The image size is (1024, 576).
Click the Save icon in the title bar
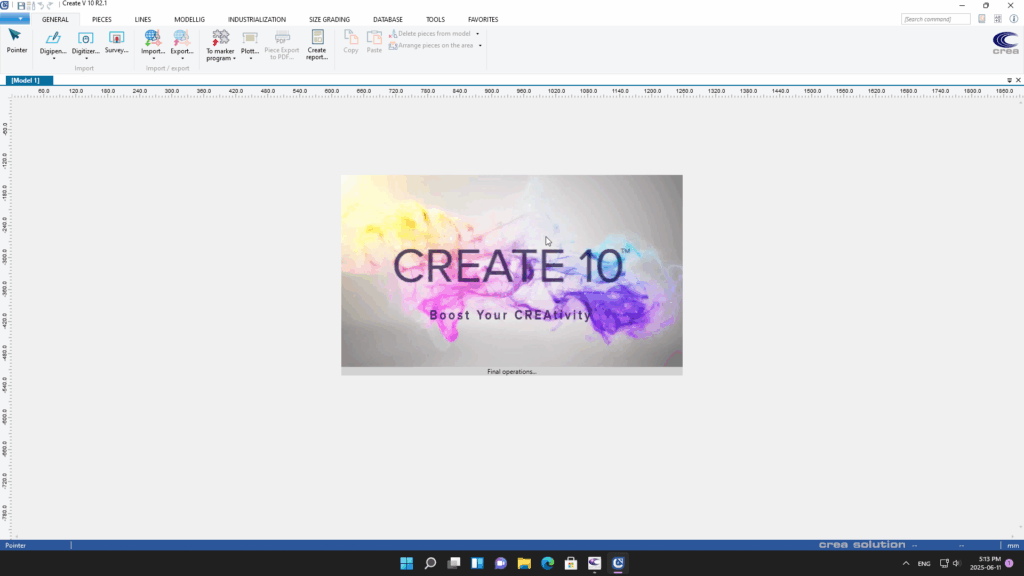tap(21, 5)
